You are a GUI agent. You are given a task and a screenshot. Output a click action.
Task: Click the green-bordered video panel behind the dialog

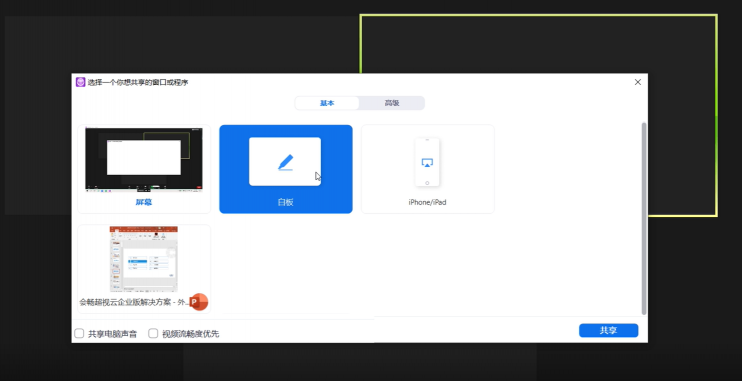539,44
